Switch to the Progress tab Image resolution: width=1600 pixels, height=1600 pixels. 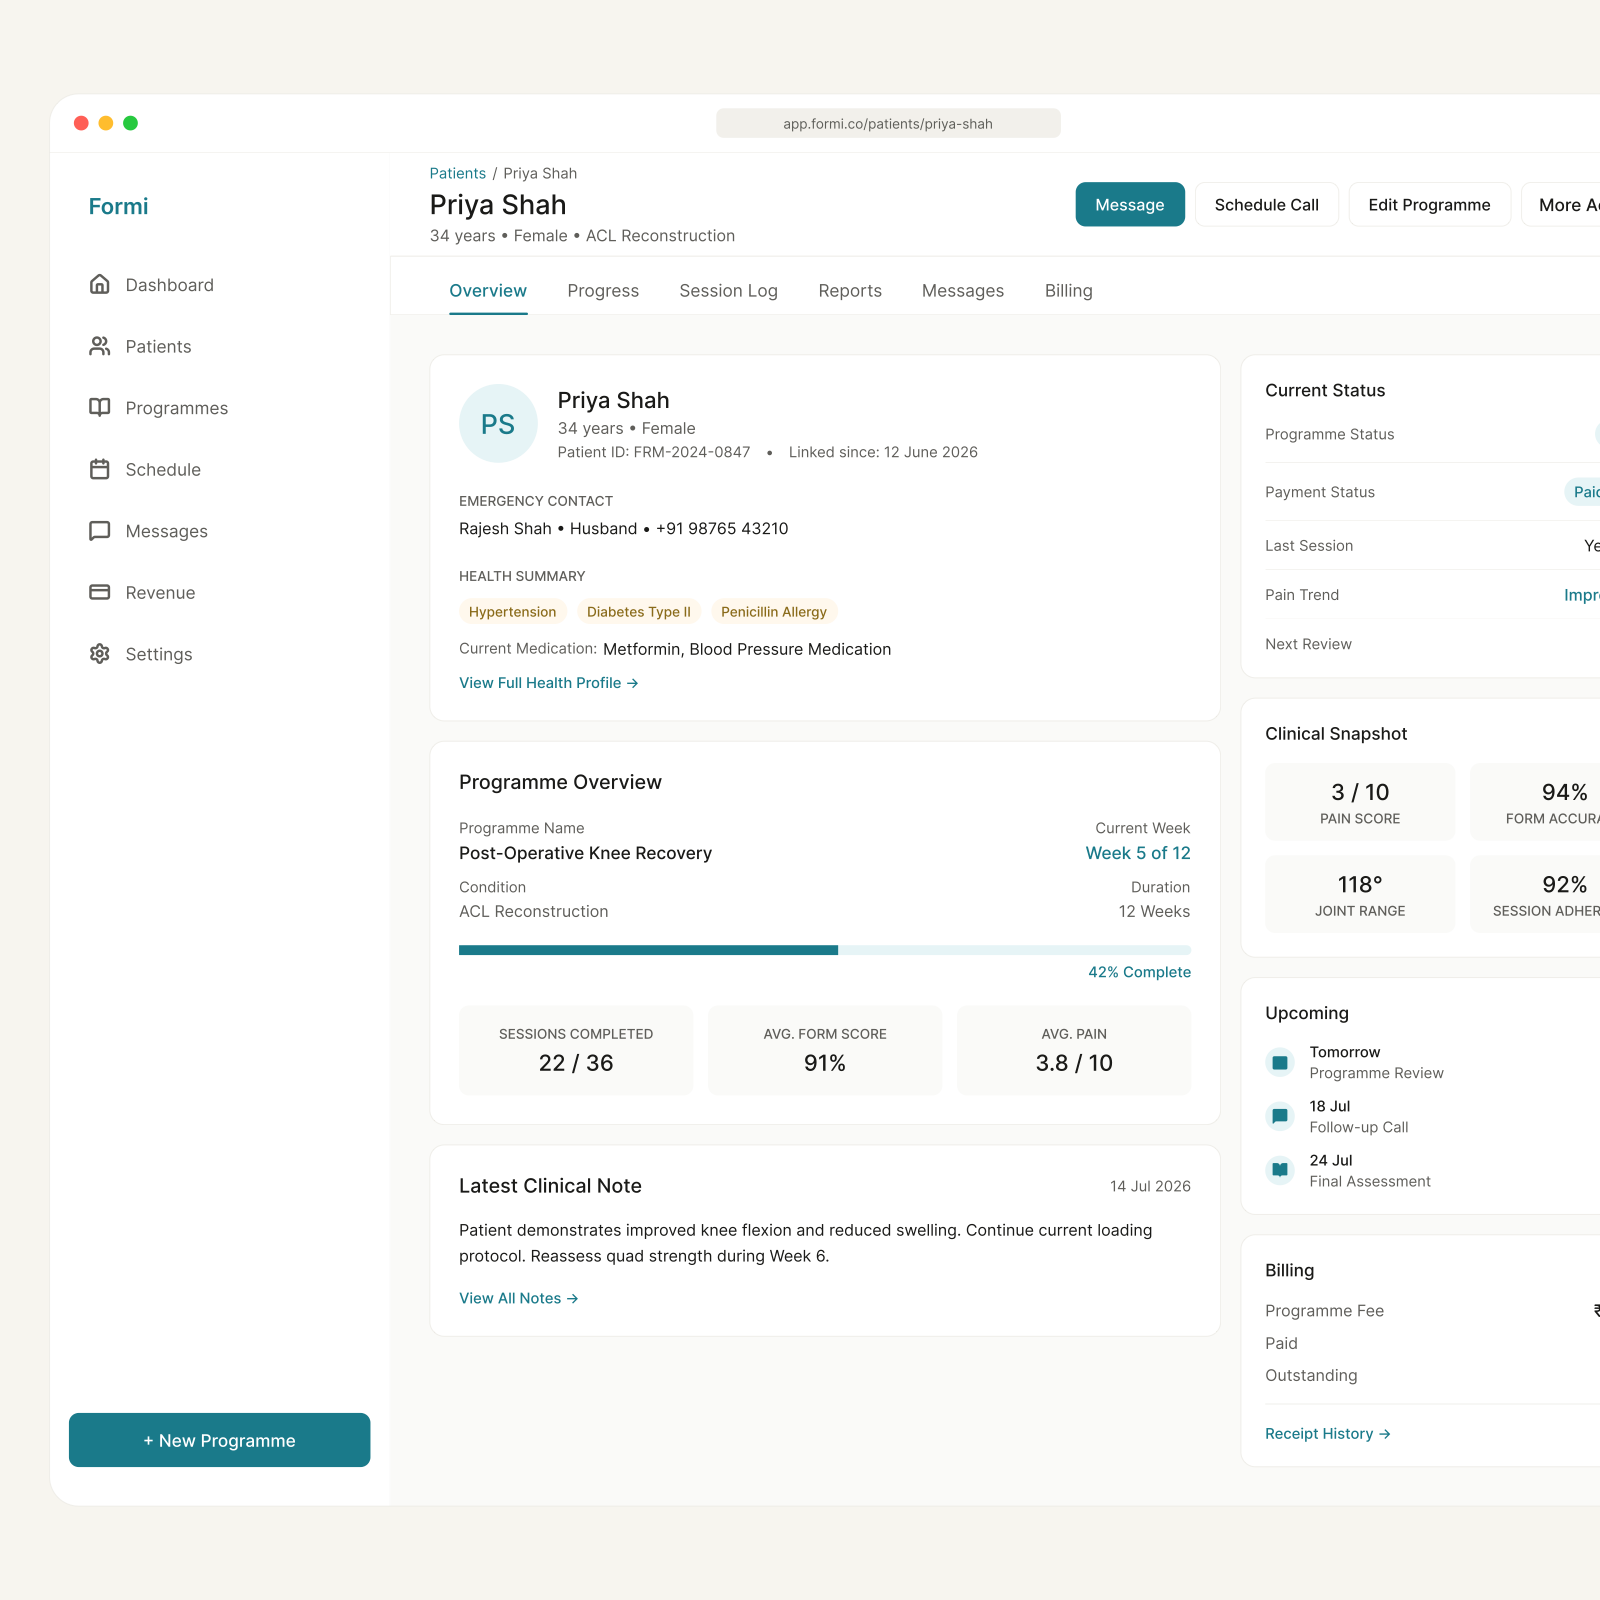tap(603, 291)
